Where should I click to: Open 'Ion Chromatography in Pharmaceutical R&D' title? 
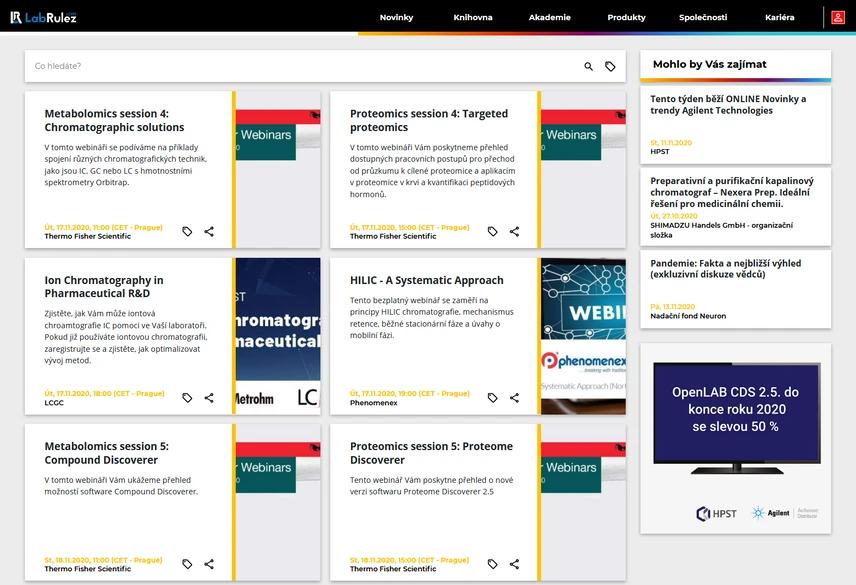coord(104,286)
